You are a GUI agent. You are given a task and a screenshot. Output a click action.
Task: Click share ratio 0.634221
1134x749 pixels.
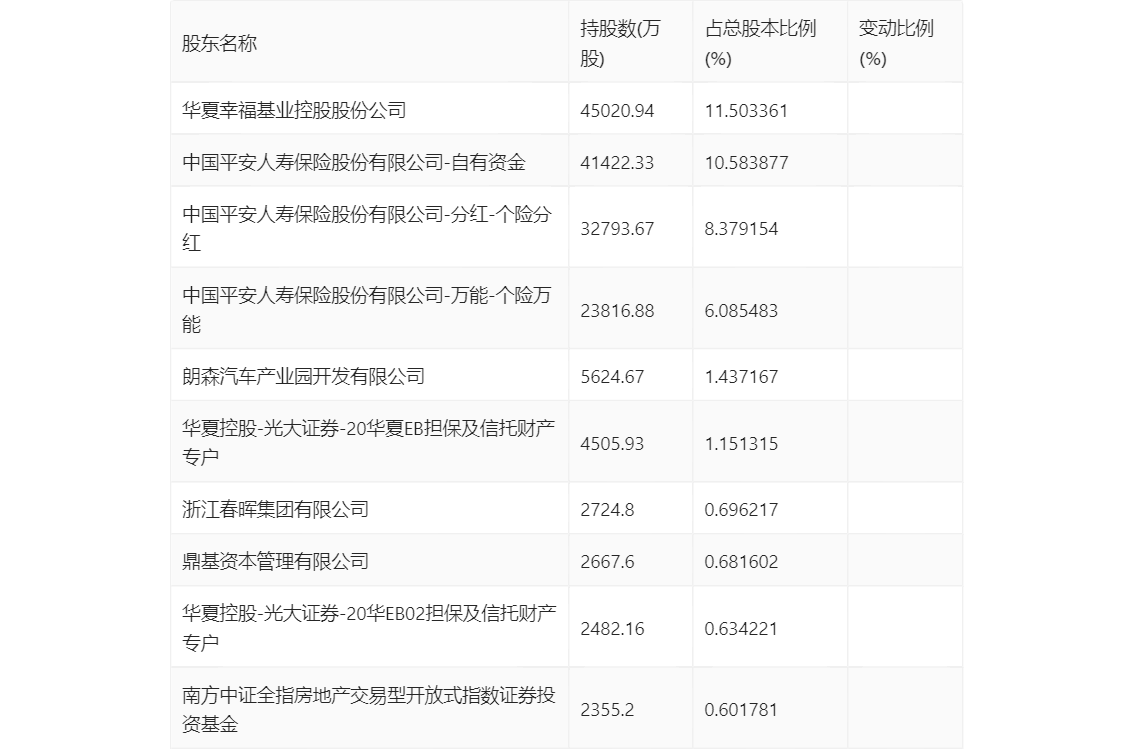(x=741, y=629)
